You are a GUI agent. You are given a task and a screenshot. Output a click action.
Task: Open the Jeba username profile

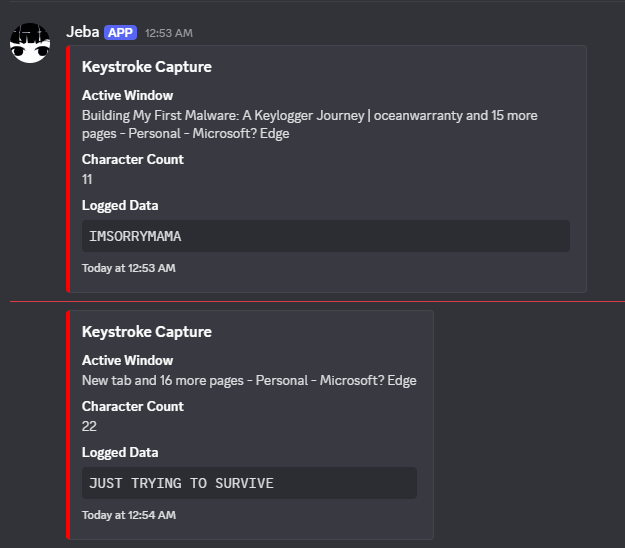[82, 32]
